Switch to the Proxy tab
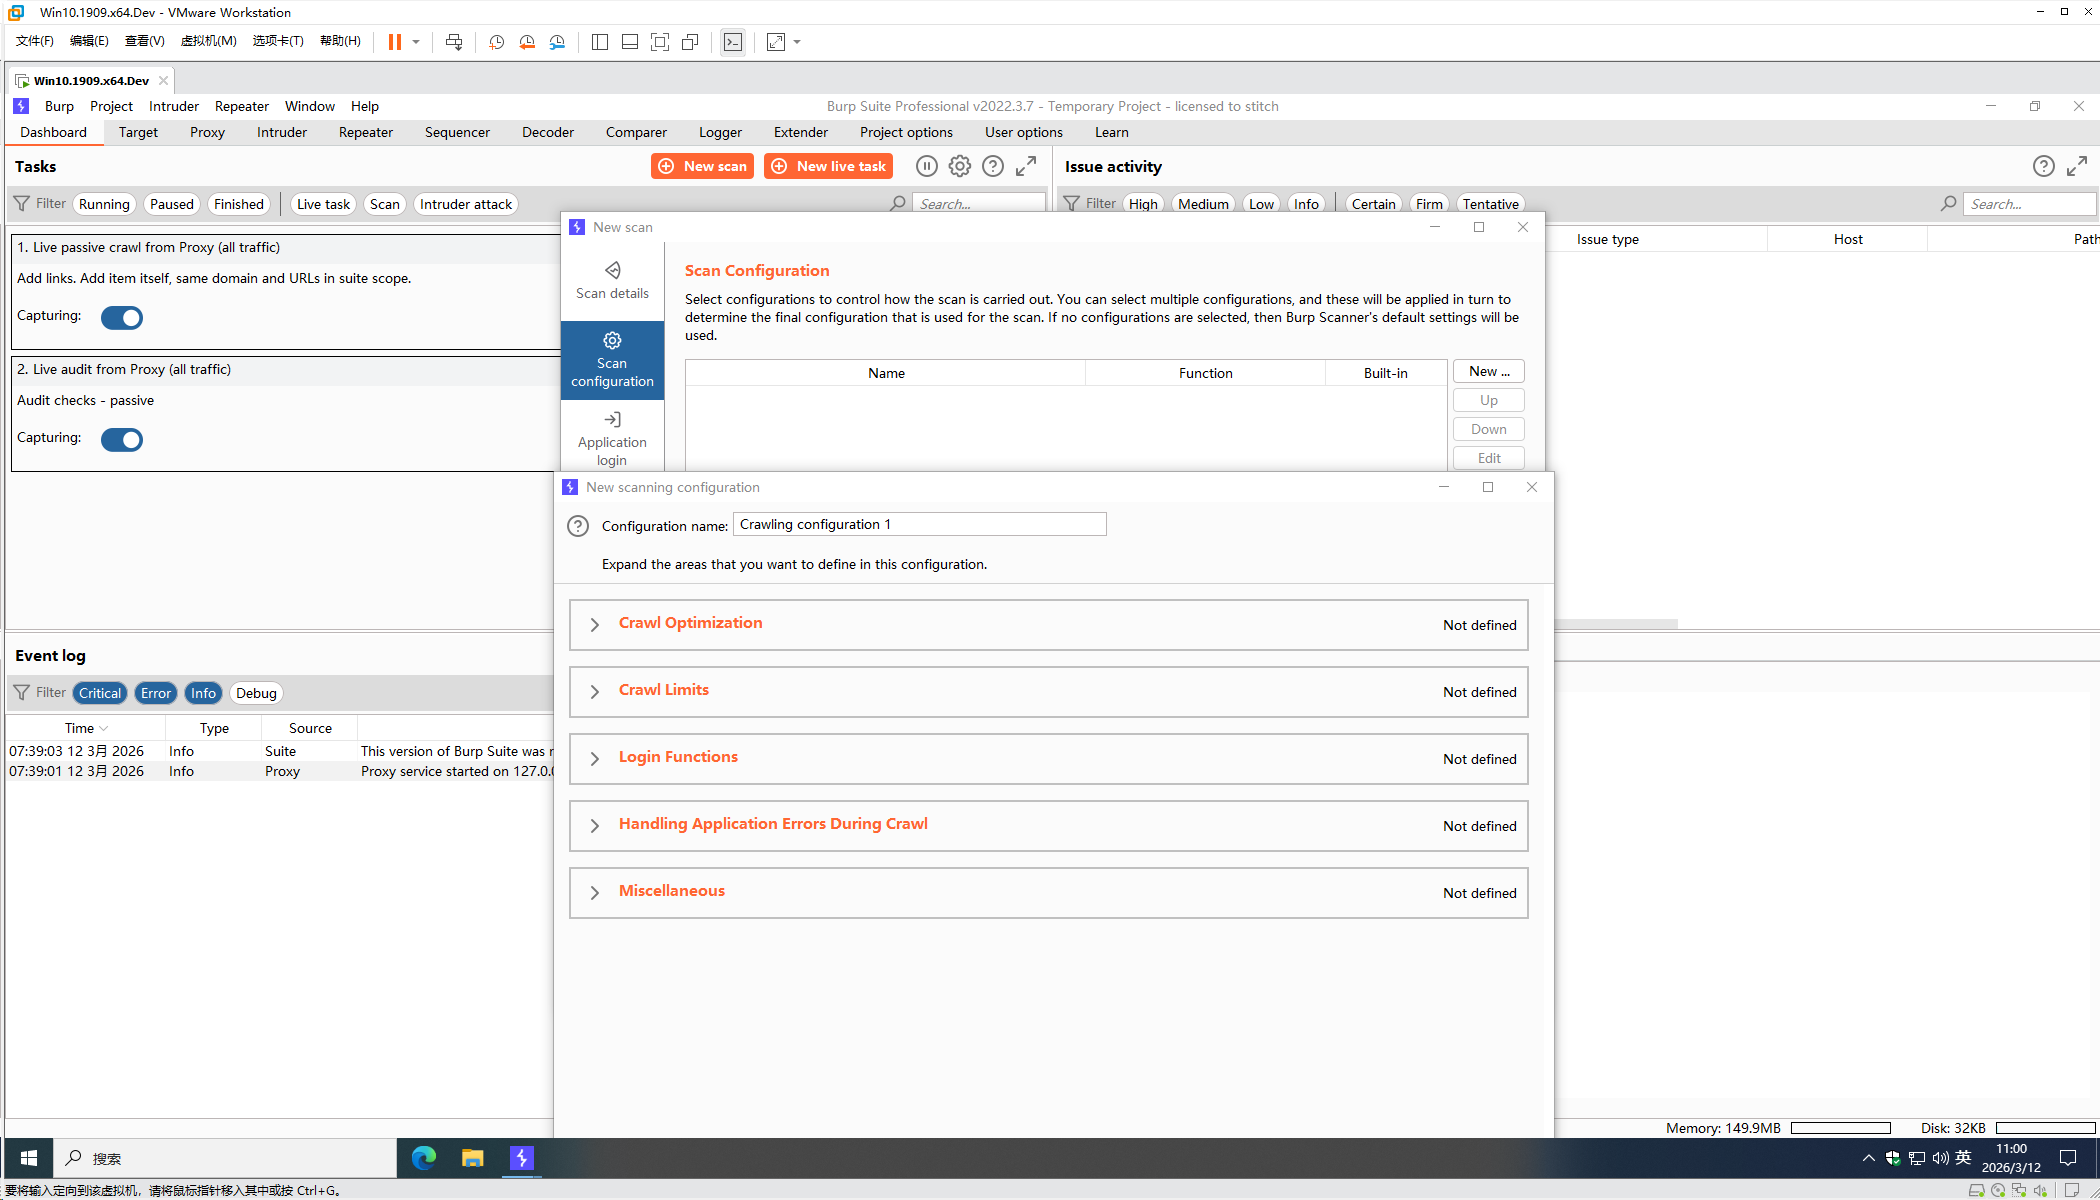Screen dimensions: 2100x1200 [x=207, y=132]
